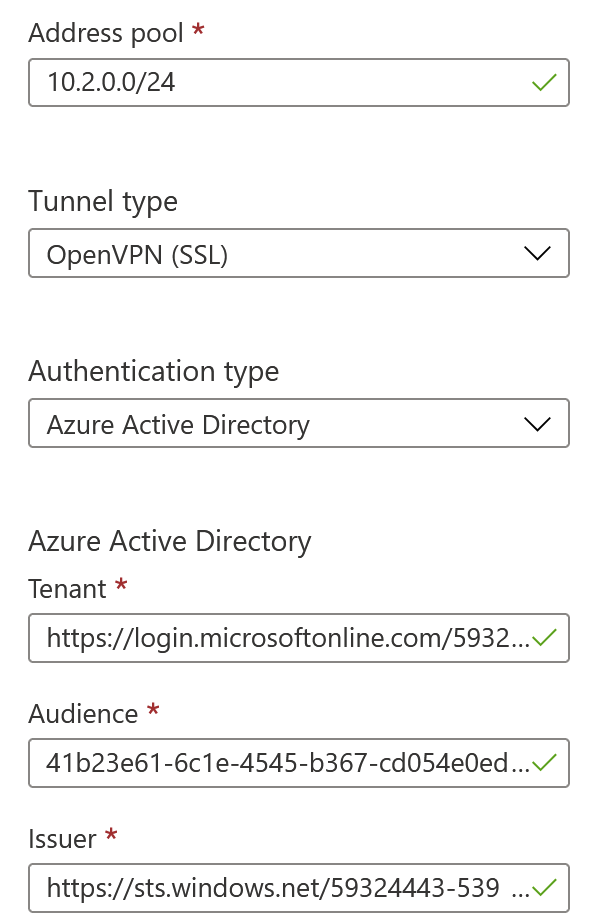The image size is (591, 921).
Task: Click the Tenant field label
Action: click(67, 589)
